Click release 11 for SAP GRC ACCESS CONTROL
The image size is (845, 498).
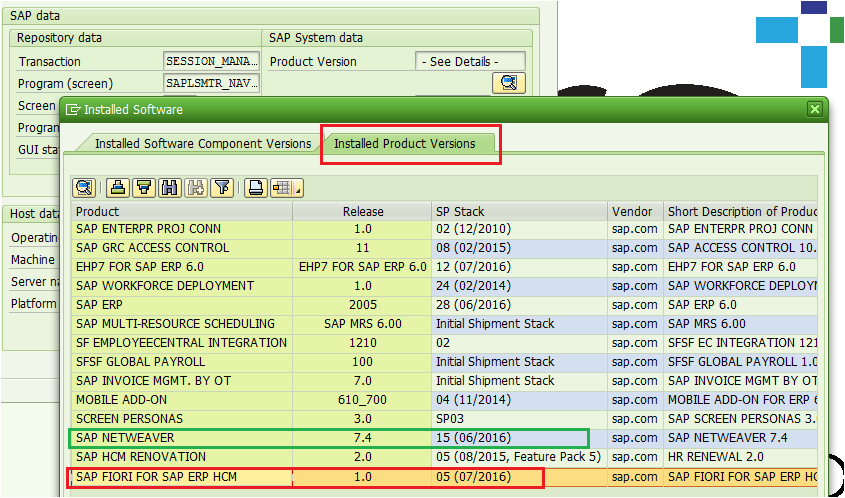362,248
